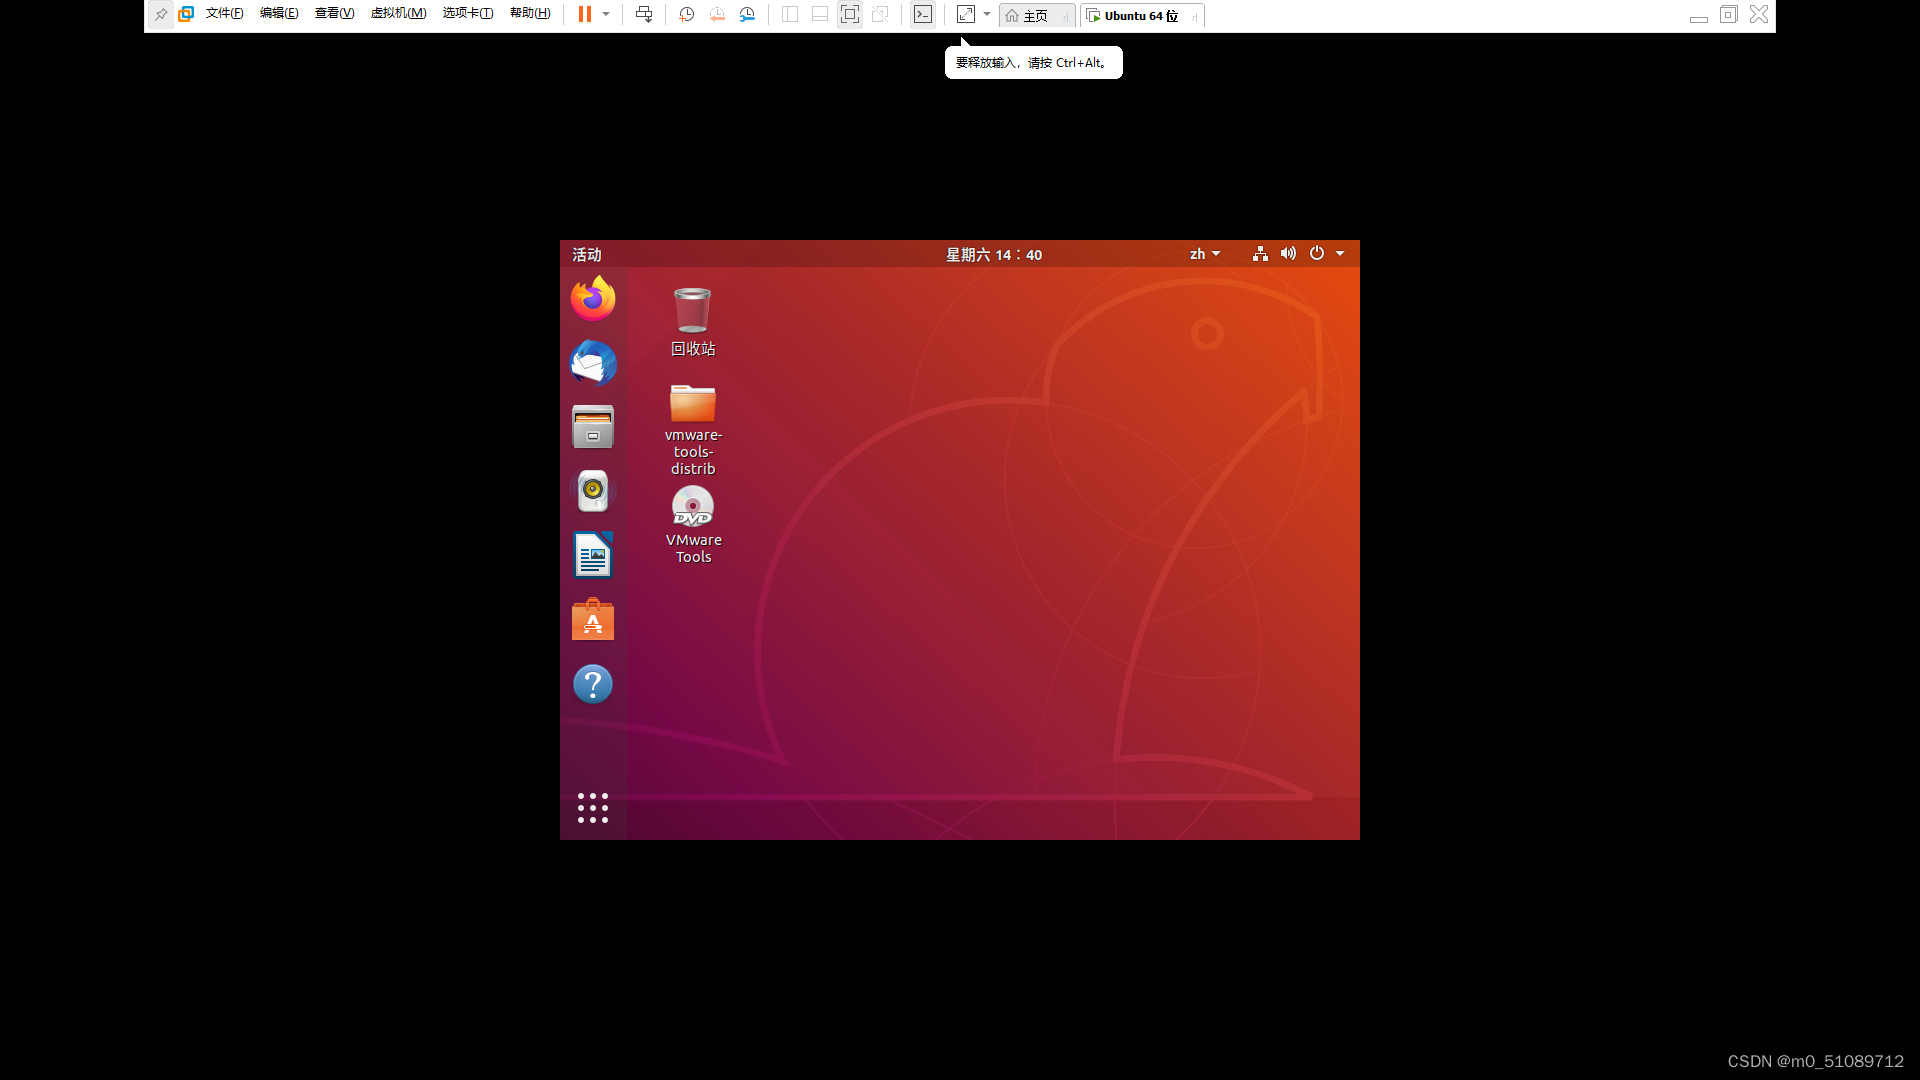Select the vmware-tools-distrib desktop folder
Viewport: 1920px width, 1080px height.
693,404
